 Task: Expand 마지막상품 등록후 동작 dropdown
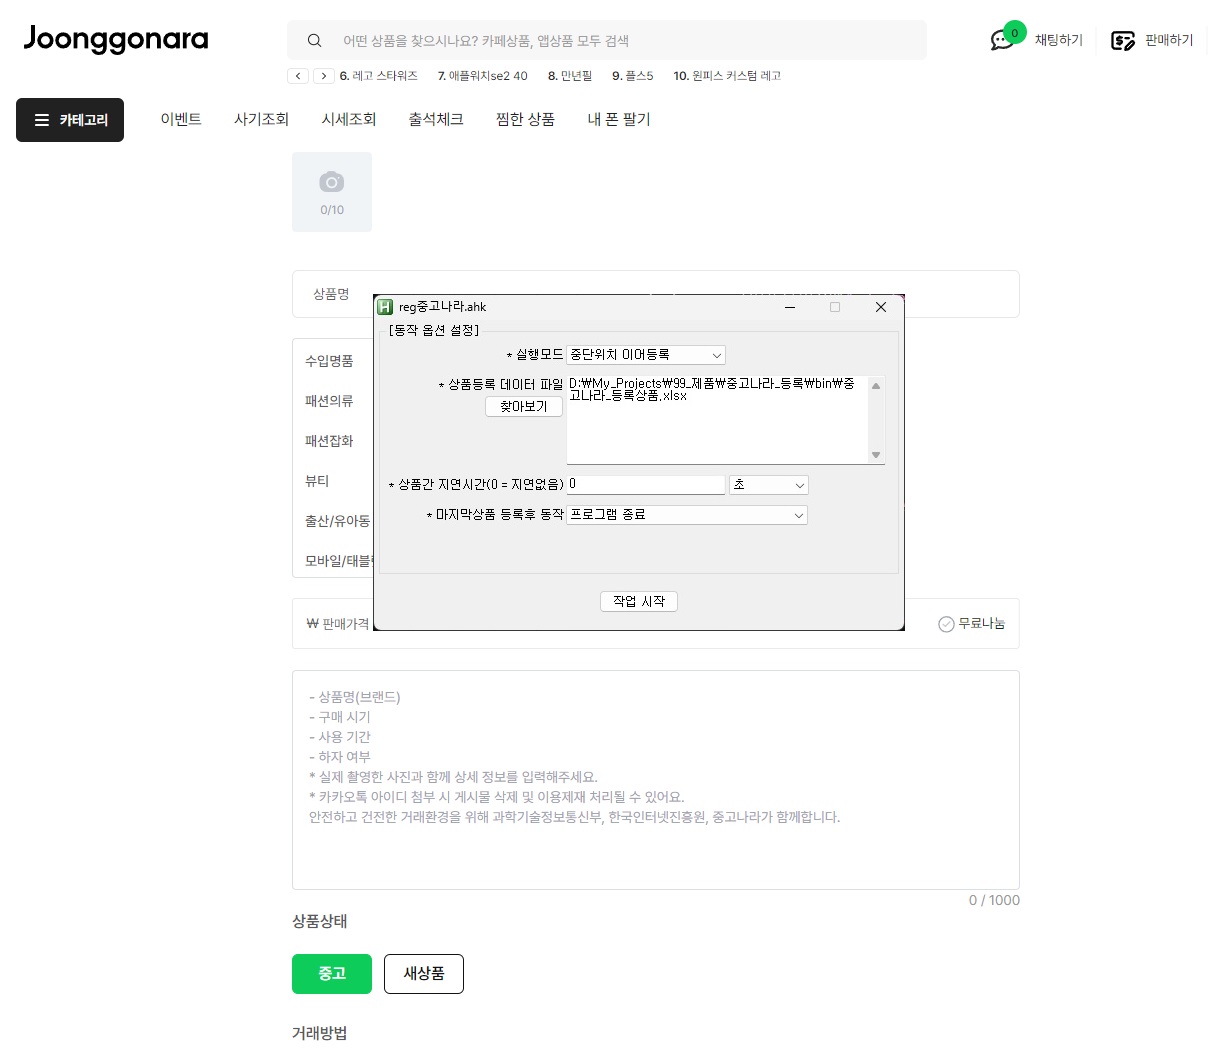(x=687, y=515)
